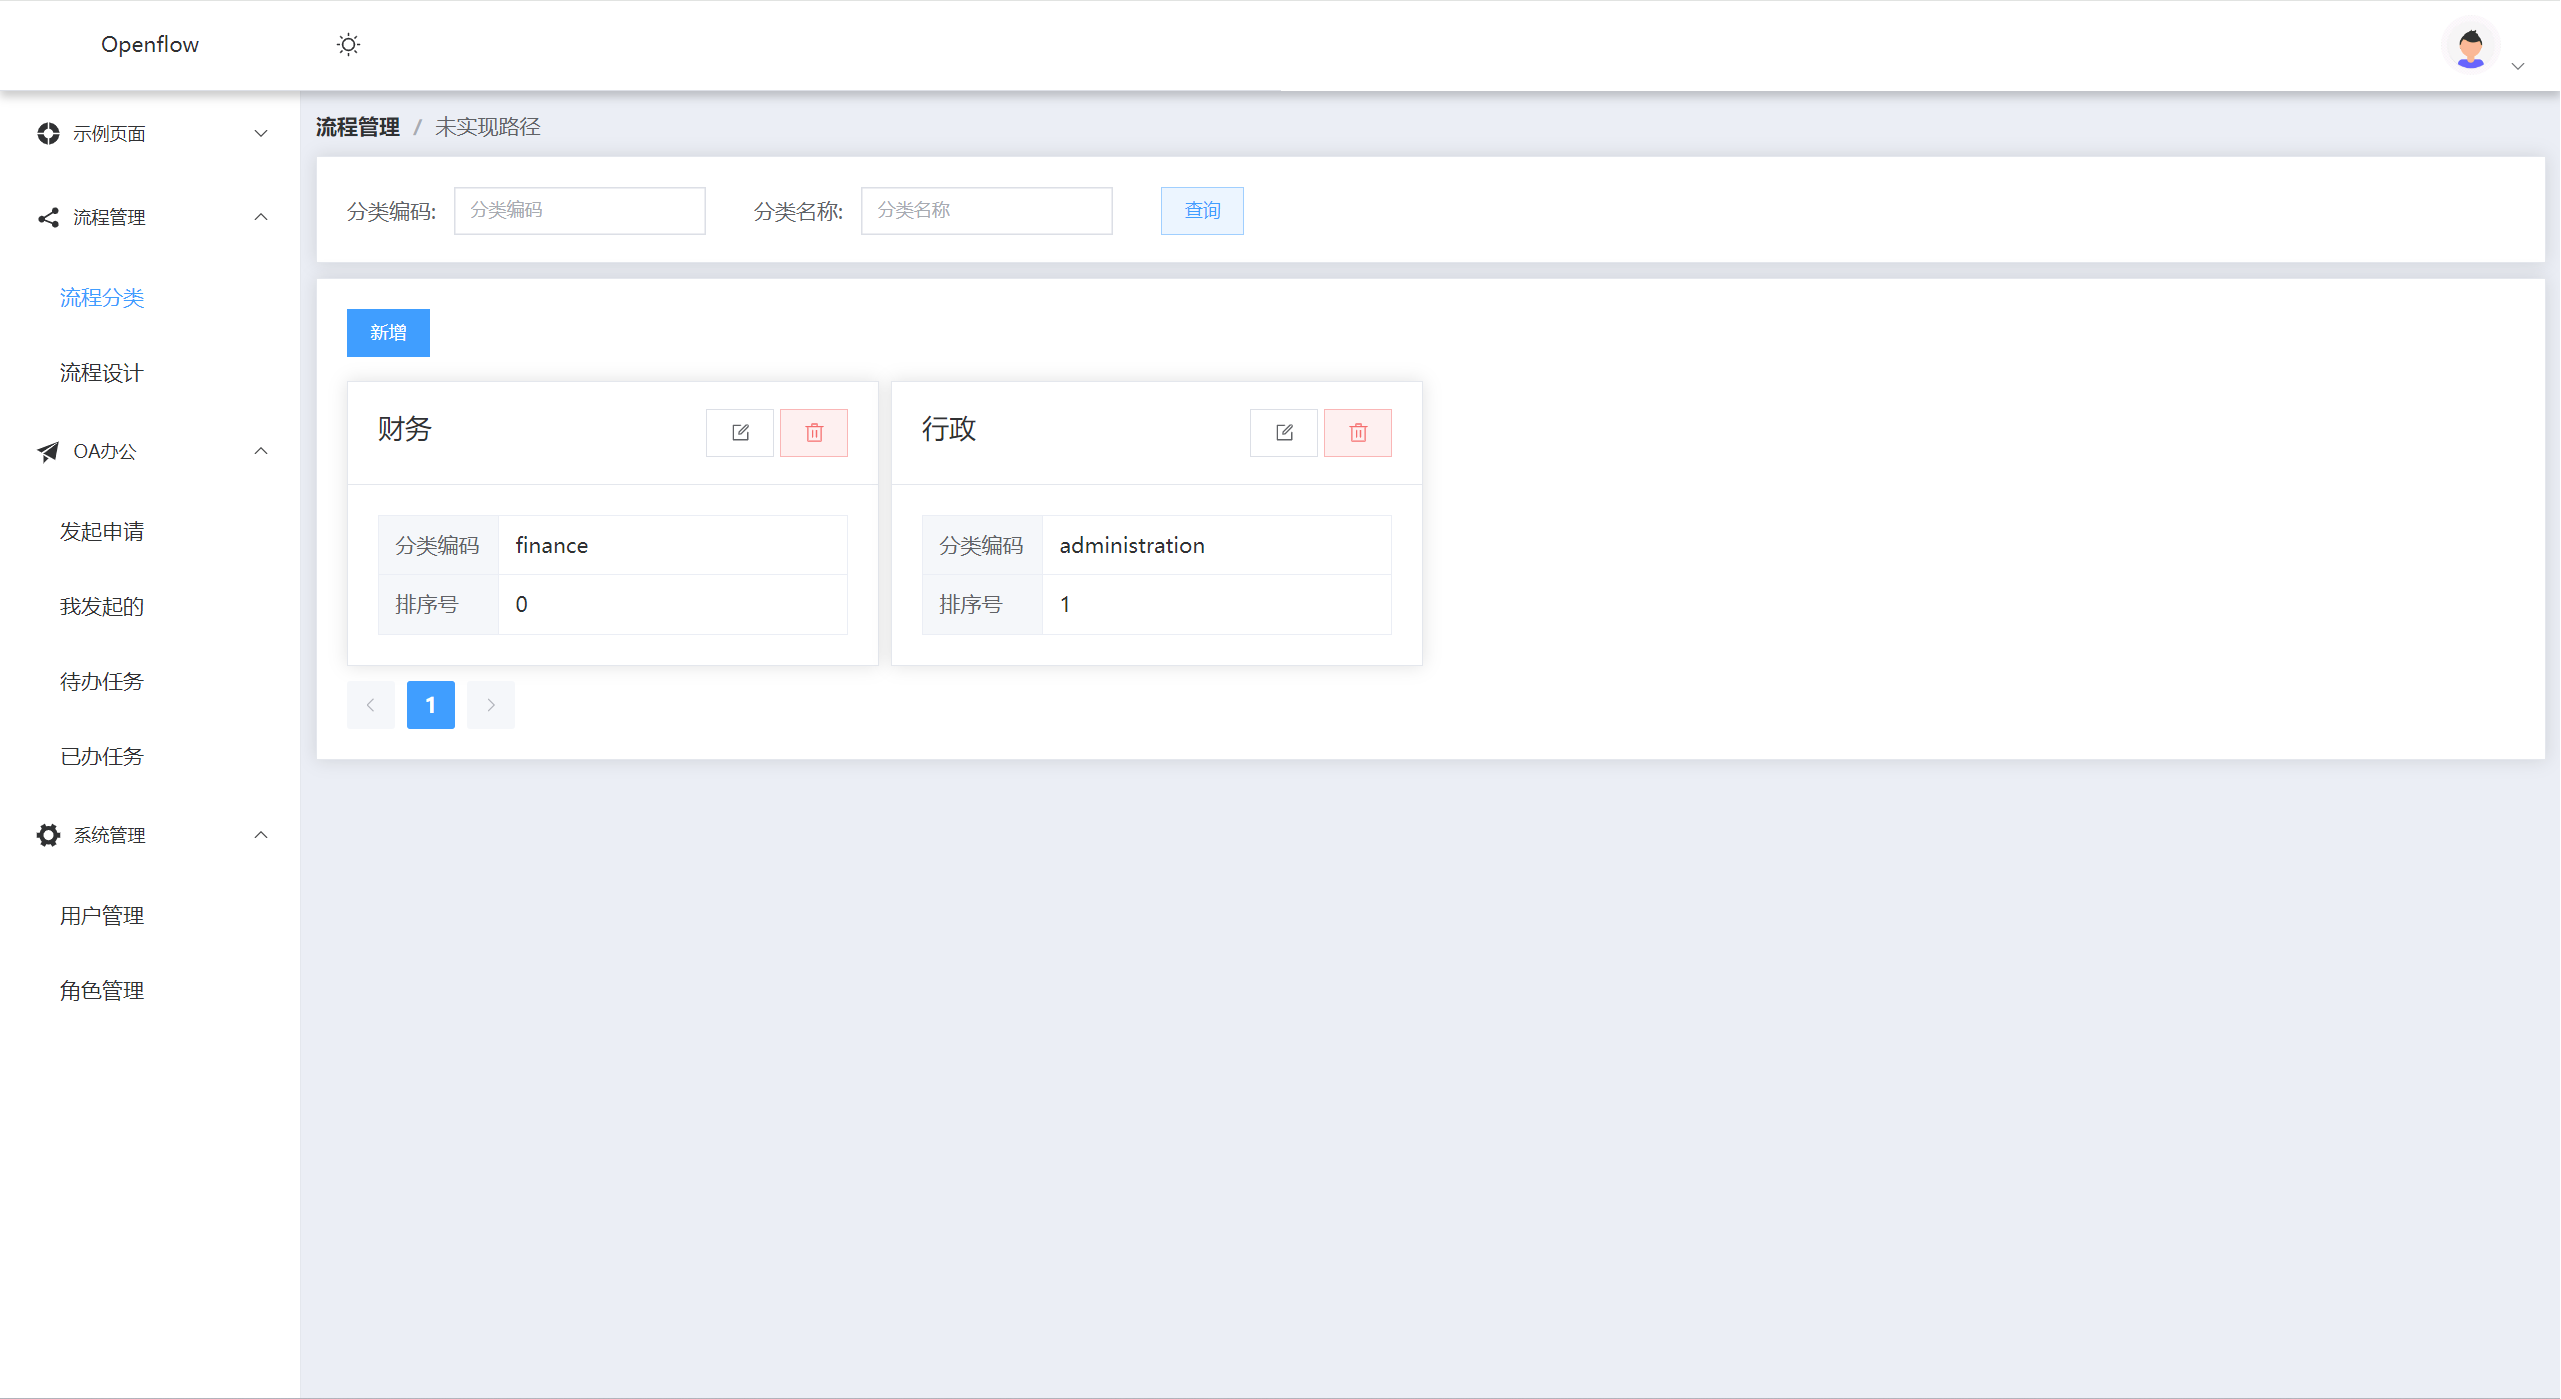This screenshot has width=2561, height=1399.
Task: Expand the 示例页面 menu chevron
Action: click(261, 134)
